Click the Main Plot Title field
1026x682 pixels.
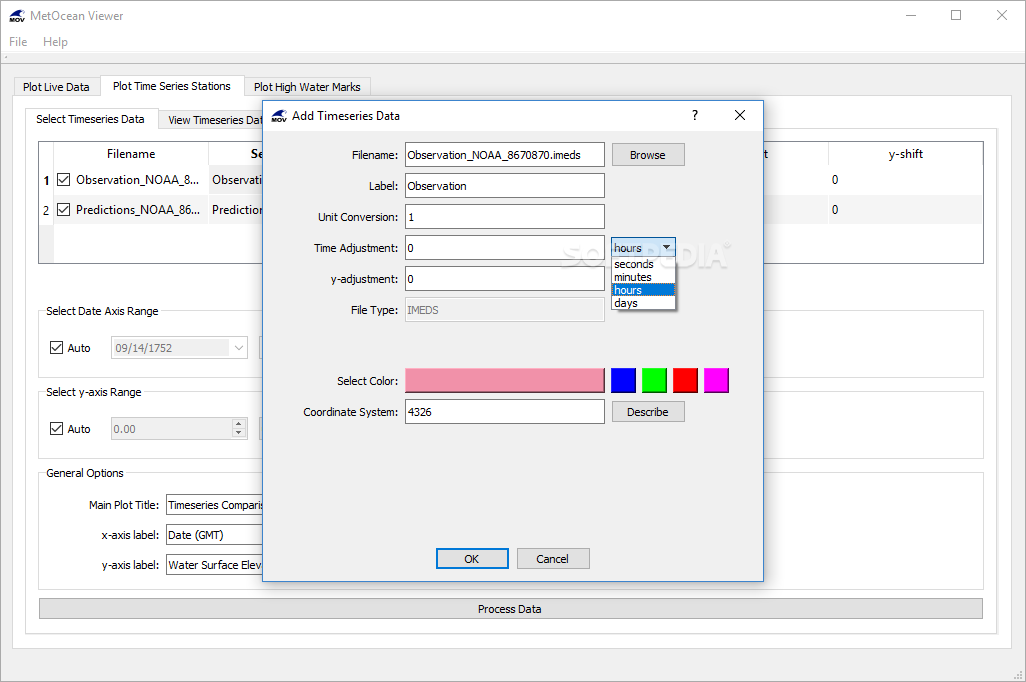tap(215, 505)
